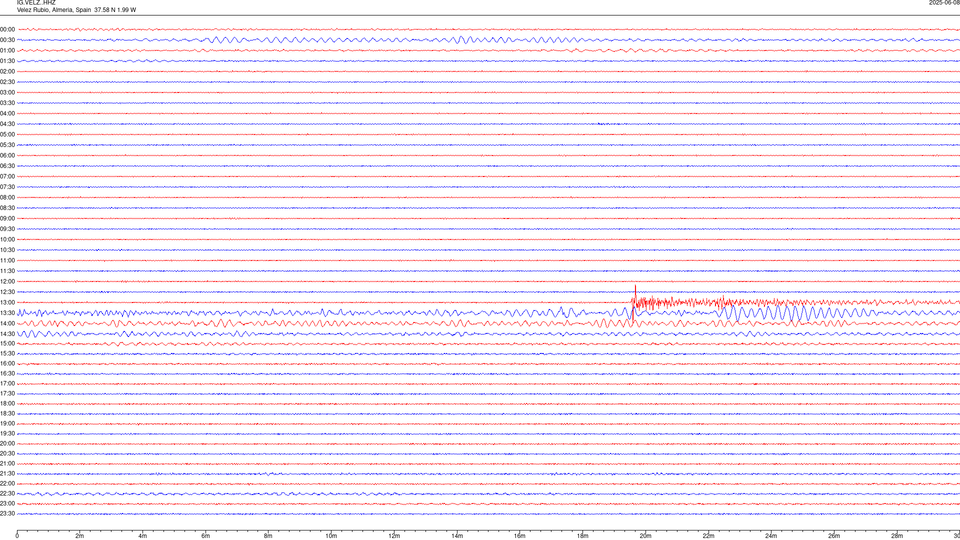Select the 11:00 row label
Image resolution: width=960 pixels, height=540 pixels.
pos(7,261)
